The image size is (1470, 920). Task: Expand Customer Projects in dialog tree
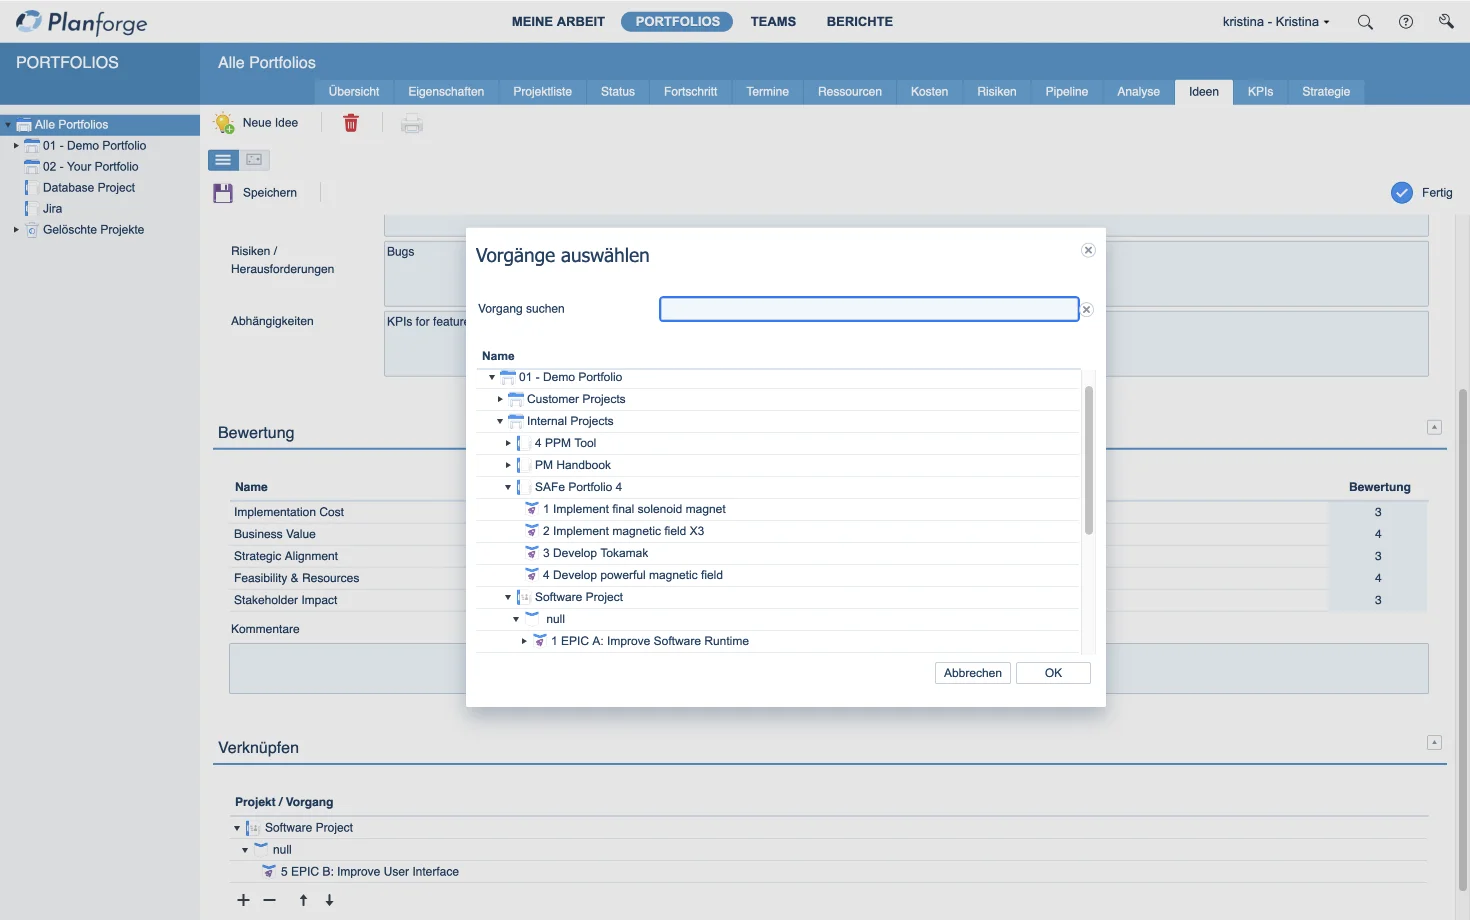[500, 399]
